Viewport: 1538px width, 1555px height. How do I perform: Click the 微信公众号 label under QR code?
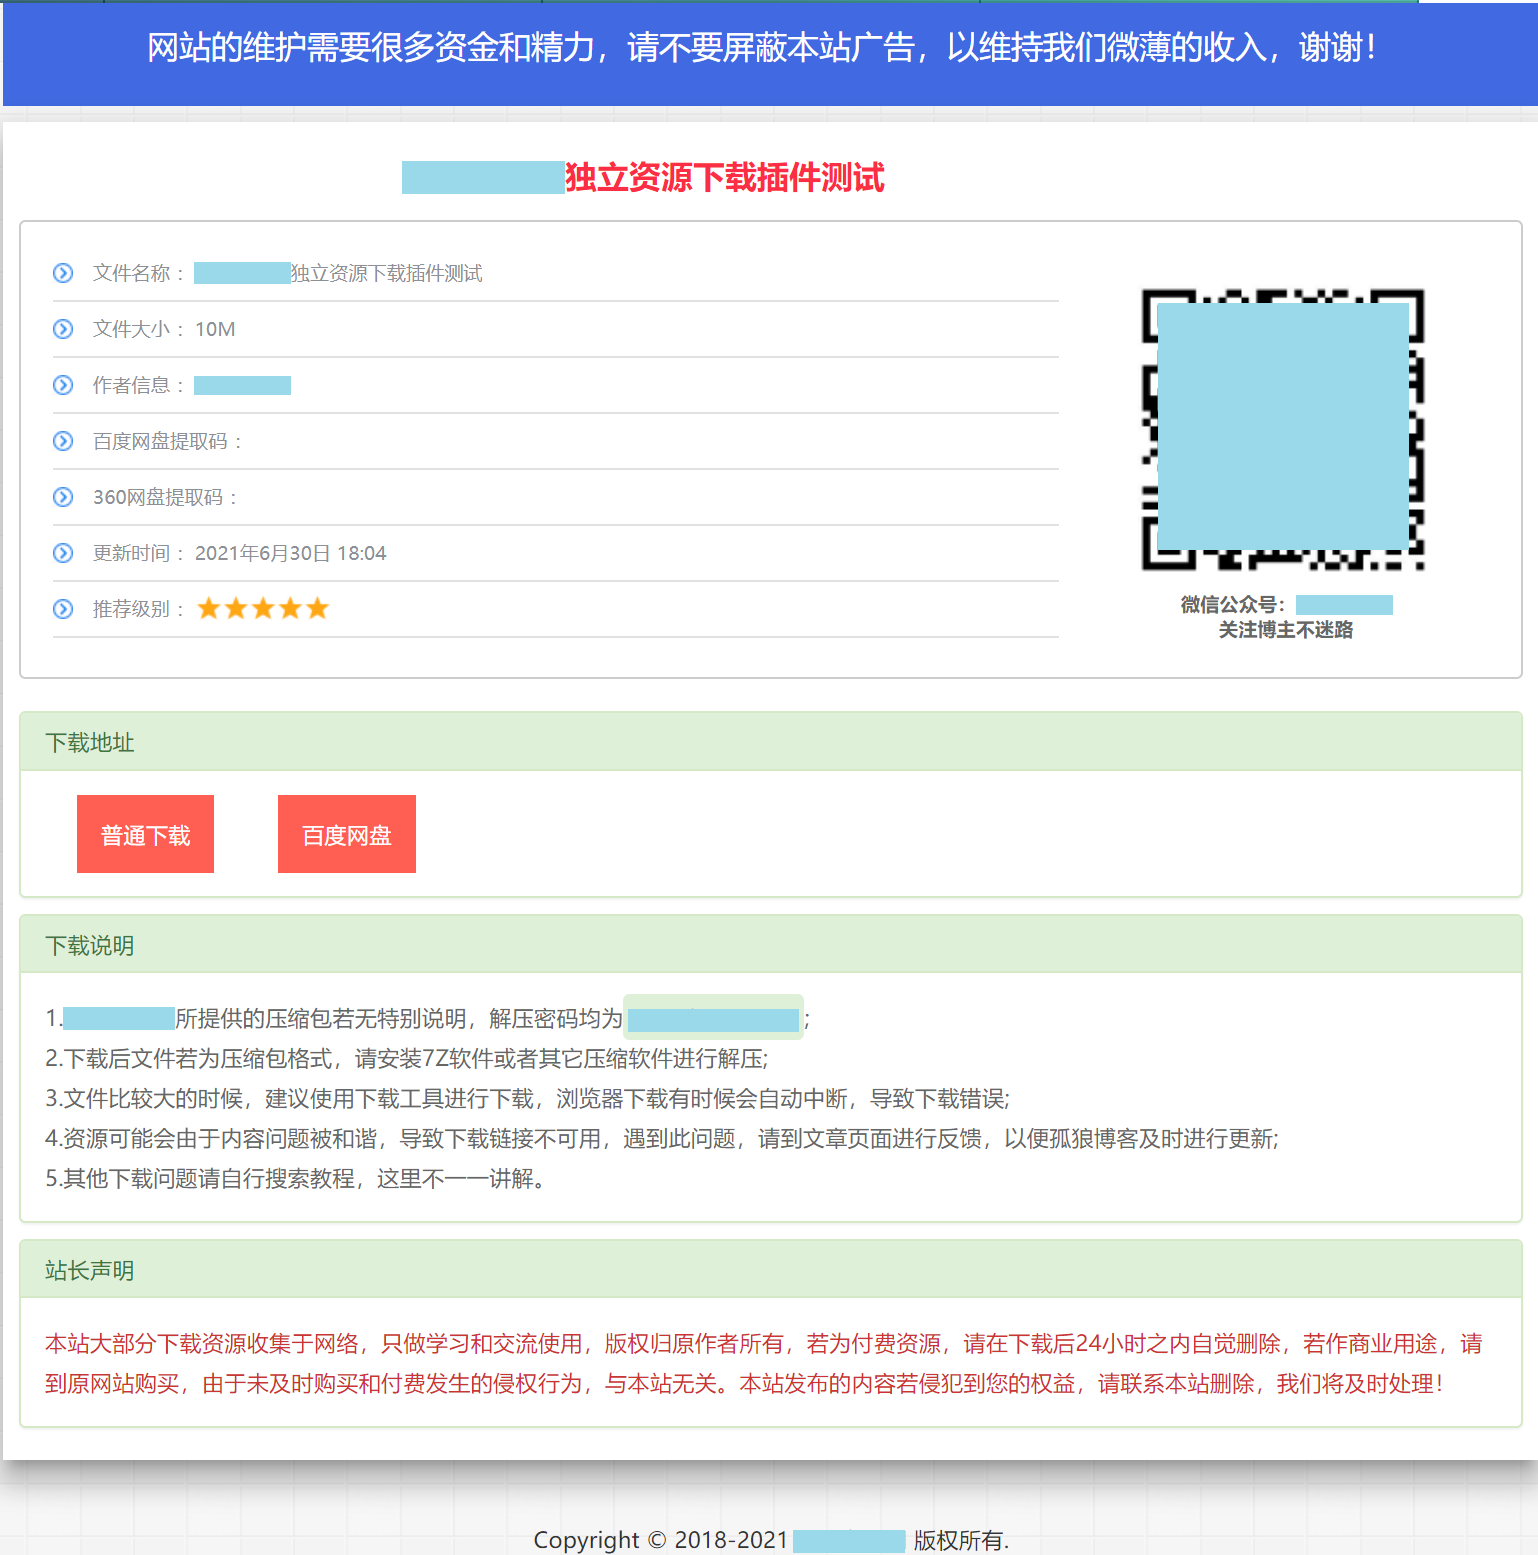(x=1232, y=604)
